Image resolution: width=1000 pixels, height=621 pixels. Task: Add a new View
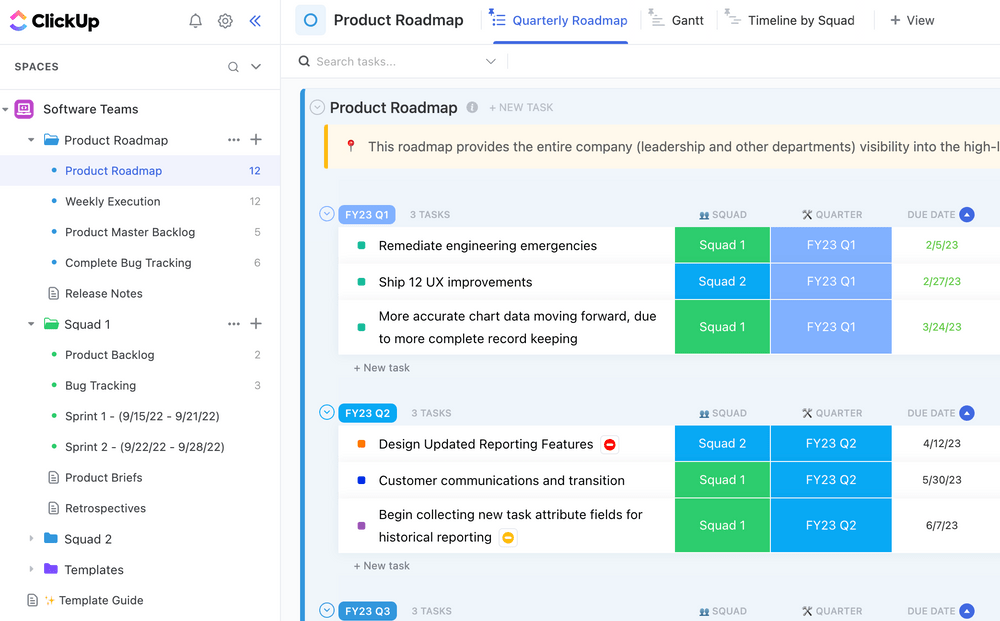(912, 20)
